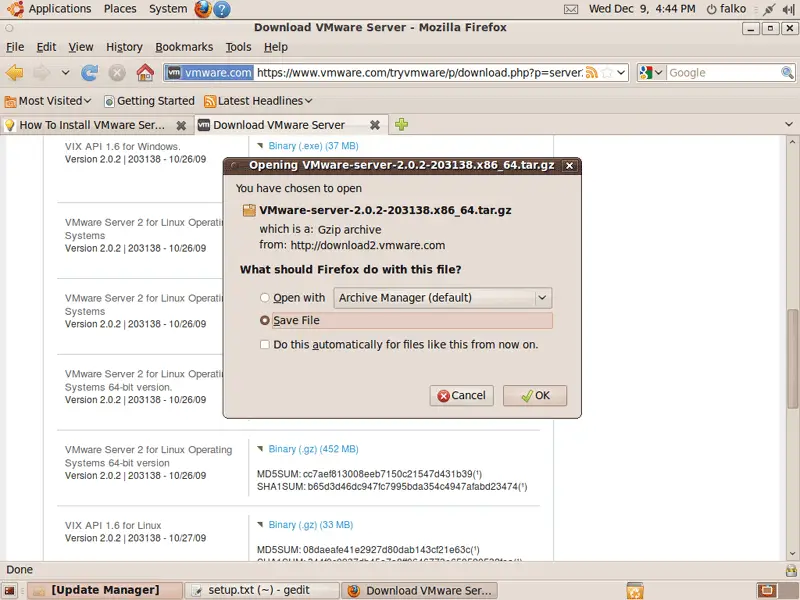Open the address bar URL history dropdown

pos(621,72)
